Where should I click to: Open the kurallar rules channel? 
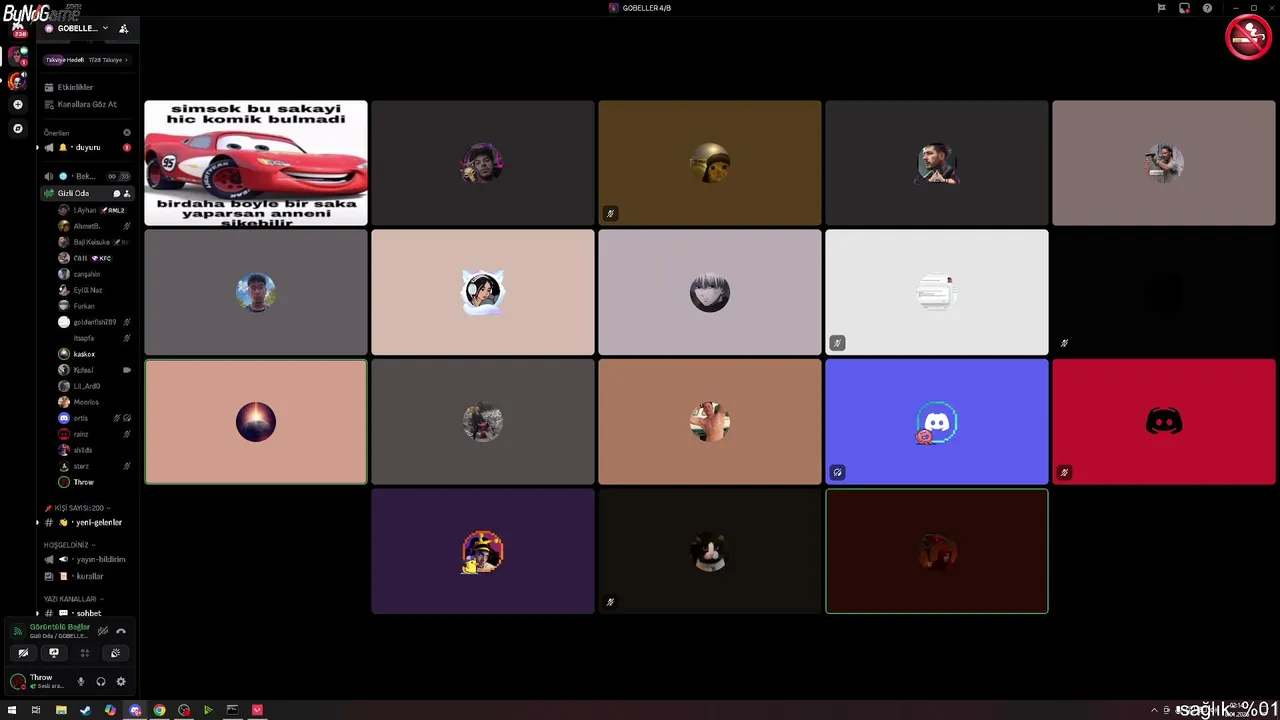point(88,576)
